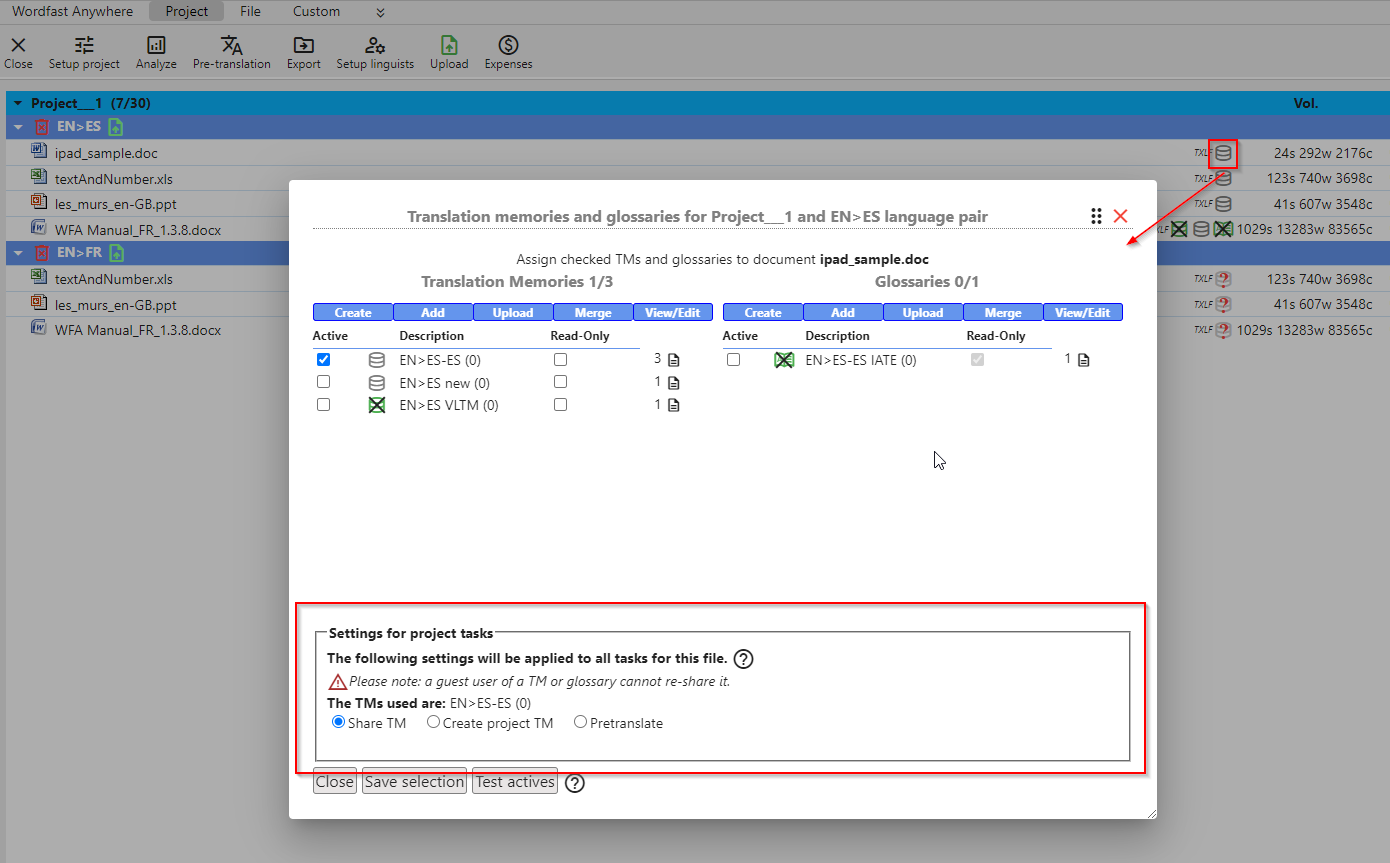This screenshot has width=1390, height=863.
Task: Select textAndNumber.xls under EN>ES
Action: coord(113,179)
